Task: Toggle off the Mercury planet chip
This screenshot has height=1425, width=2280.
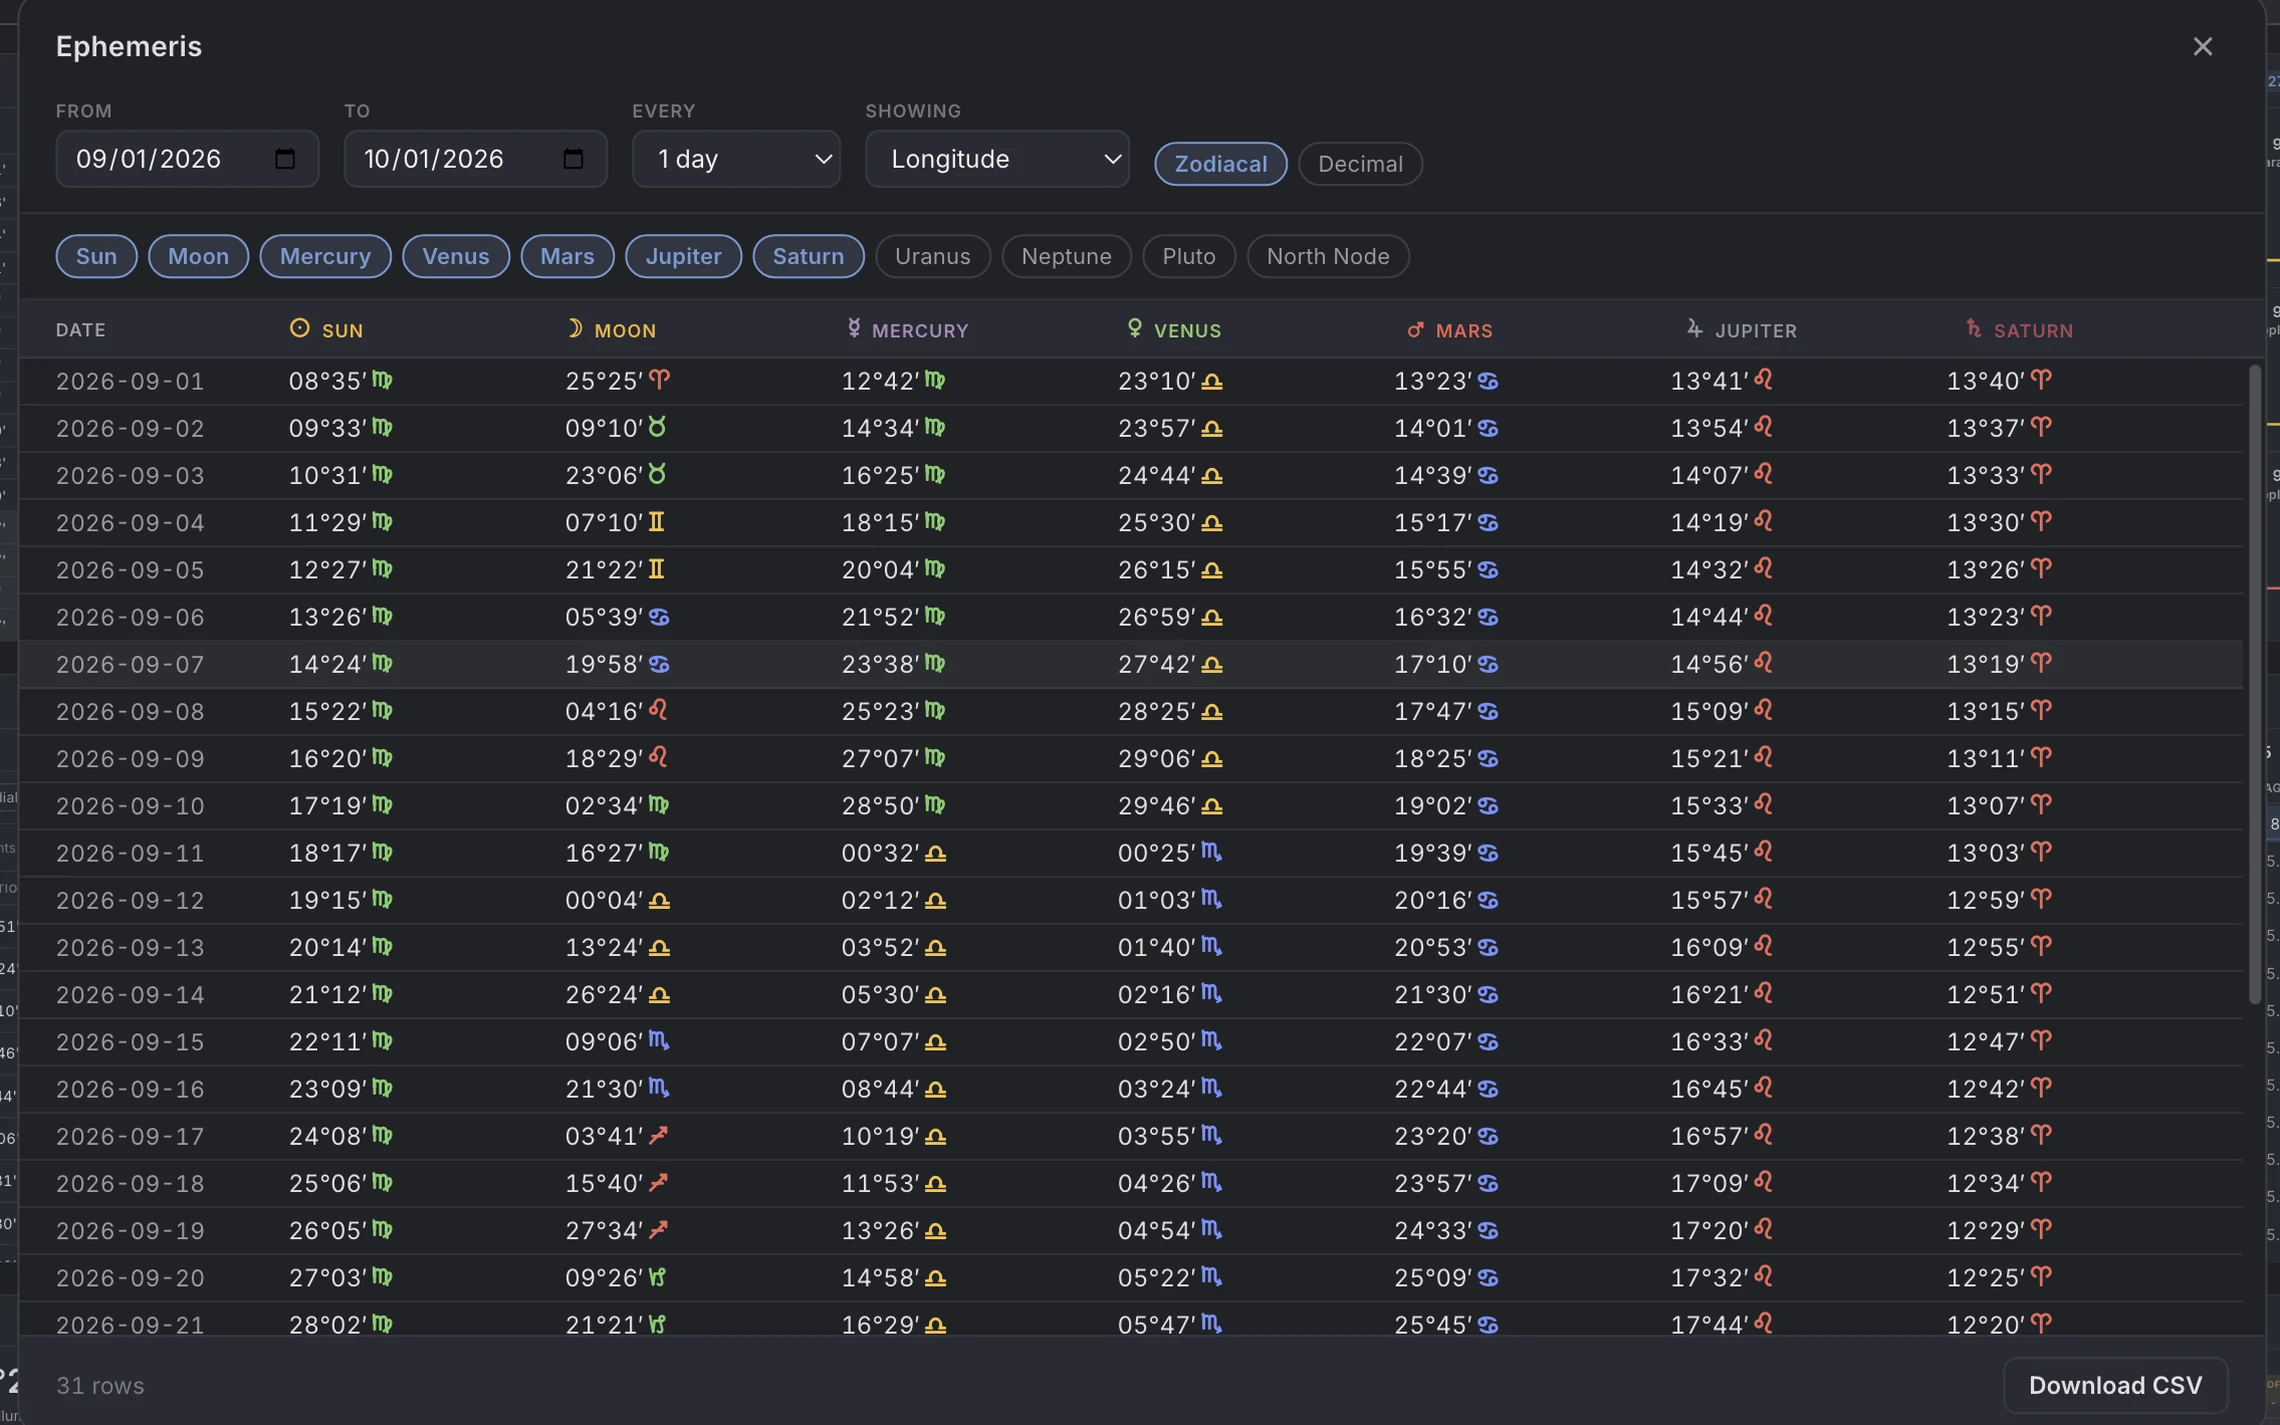Action: 325,256
